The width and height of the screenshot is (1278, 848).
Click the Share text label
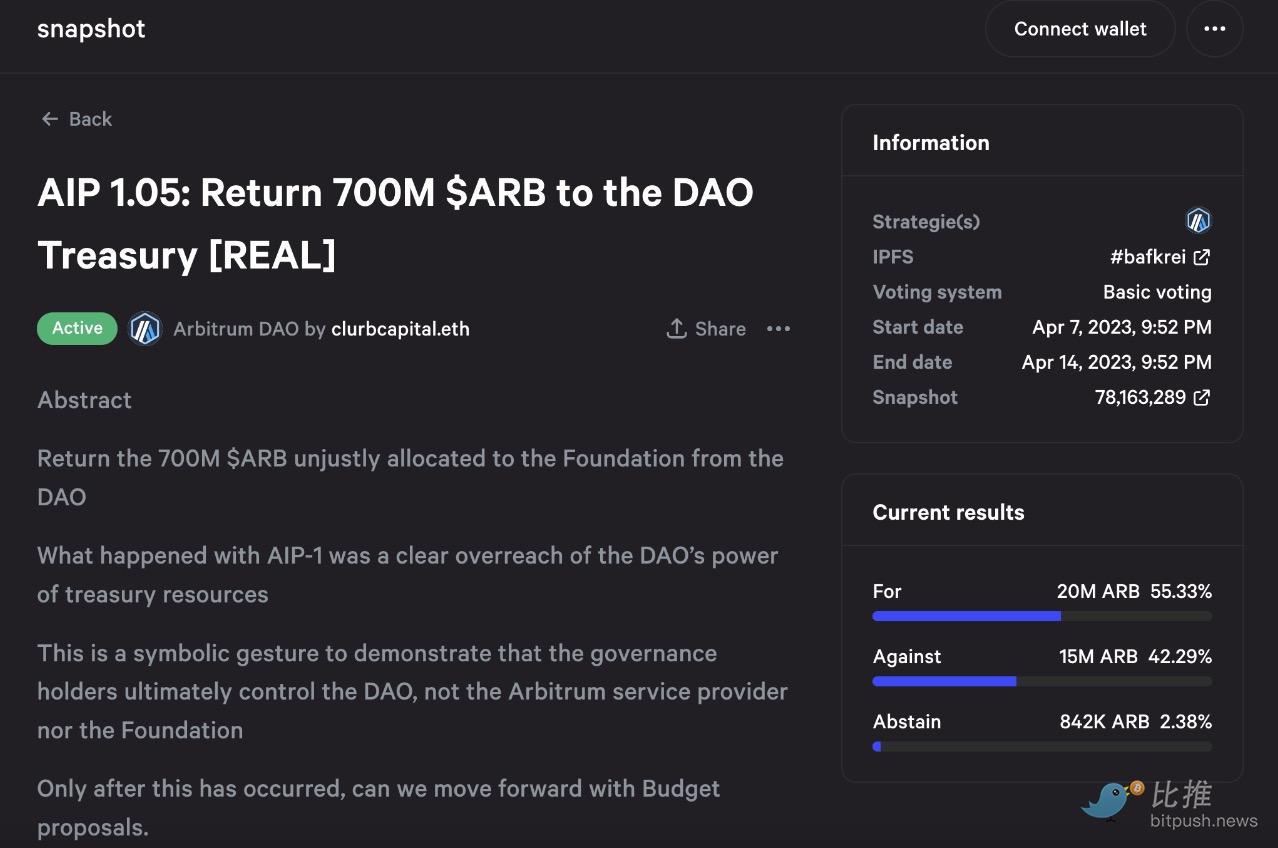tap(720, 329)
